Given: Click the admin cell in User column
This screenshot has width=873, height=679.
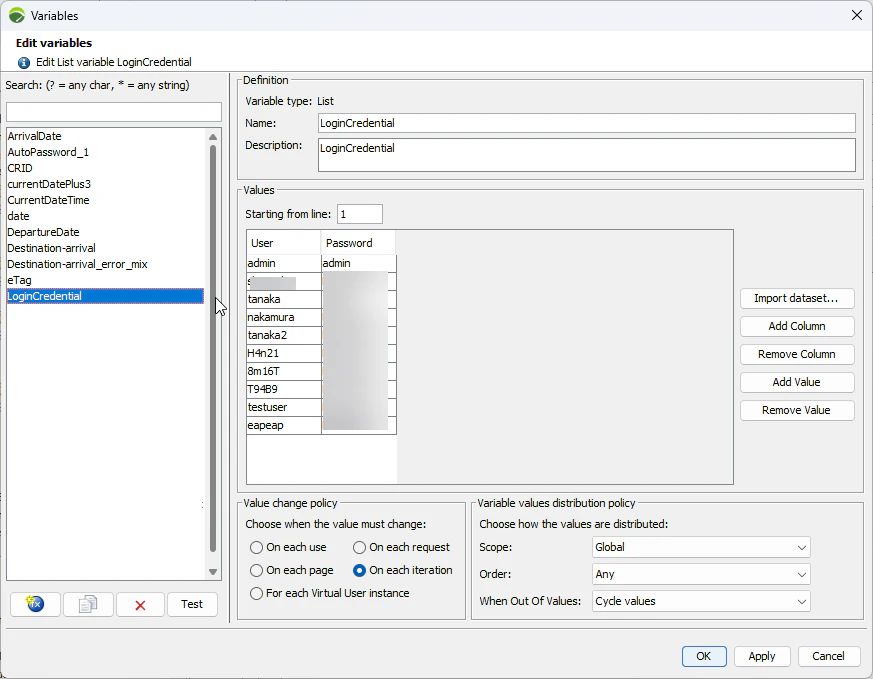Looking at the screenshot, I should (284, 263).
